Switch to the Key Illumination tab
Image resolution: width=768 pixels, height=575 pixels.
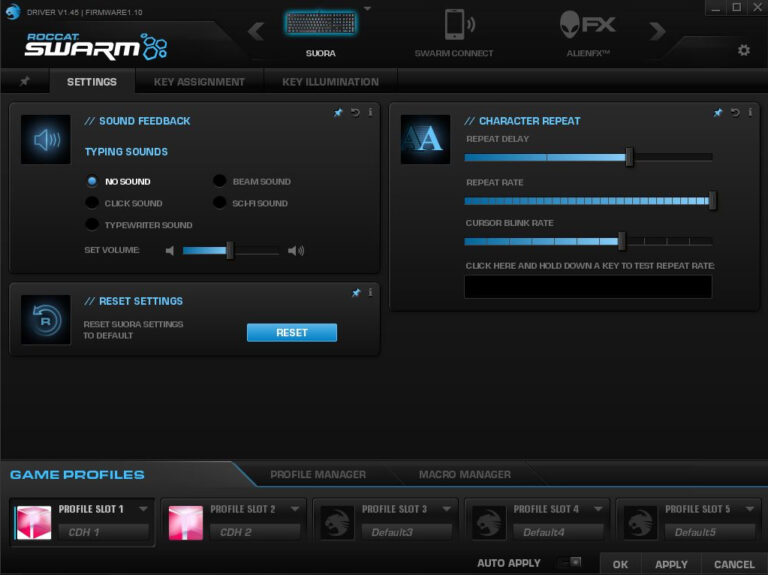click(330, 82)
